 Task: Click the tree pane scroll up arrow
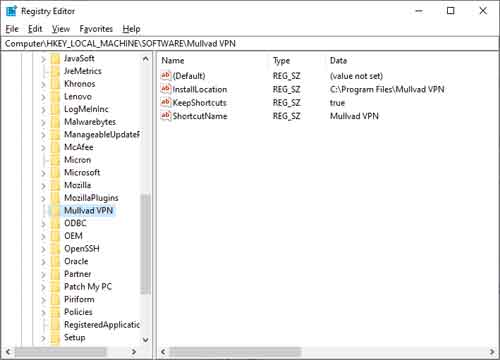[x=146, y=59]
